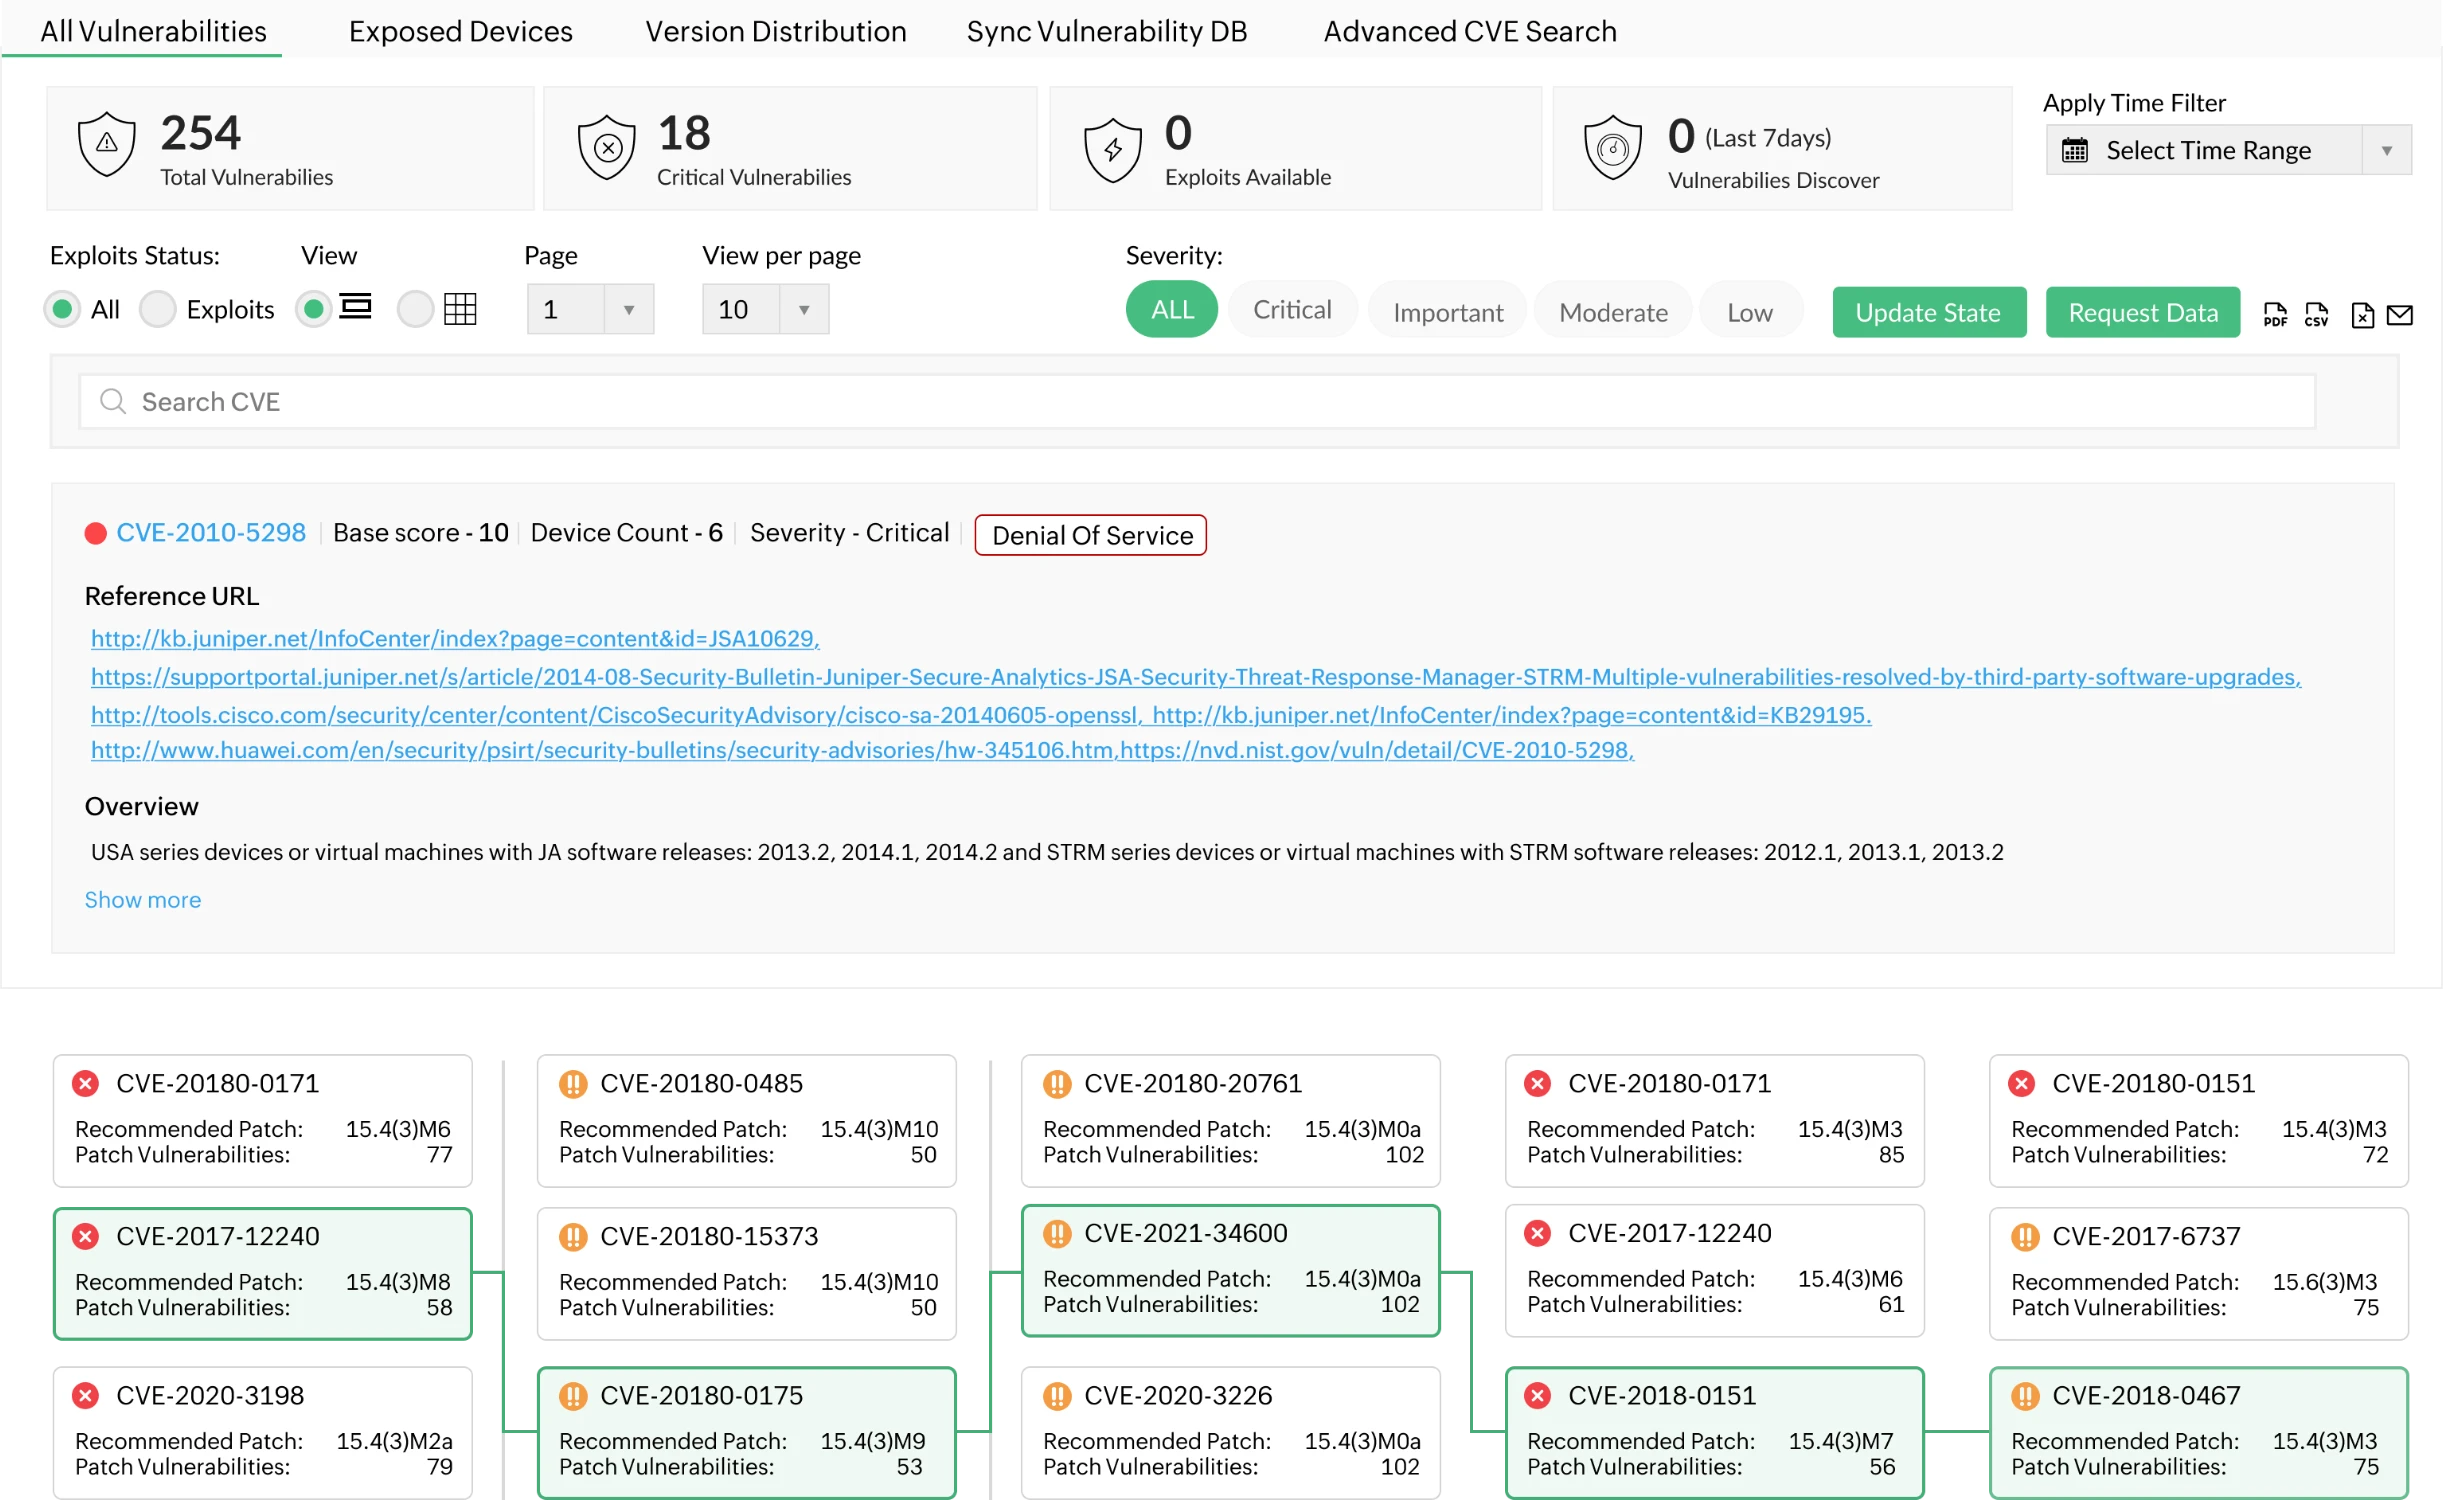Select the Exploits radio button

(x=157, y=309)
